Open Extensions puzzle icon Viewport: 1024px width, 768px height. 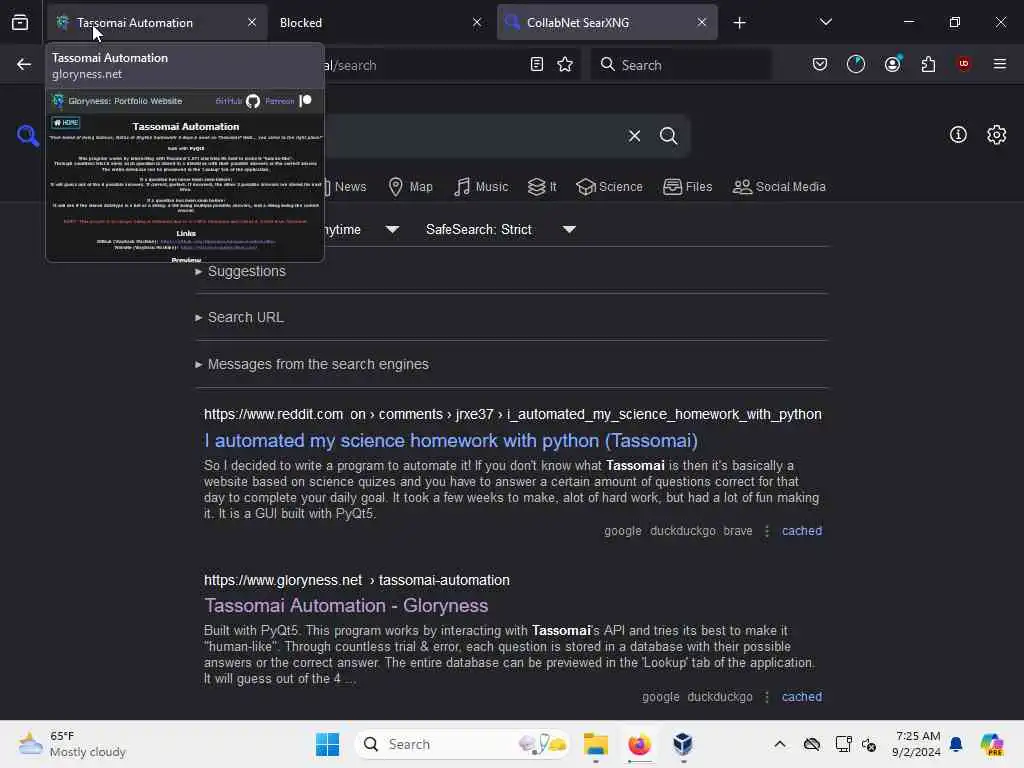[x=928, y=64]
